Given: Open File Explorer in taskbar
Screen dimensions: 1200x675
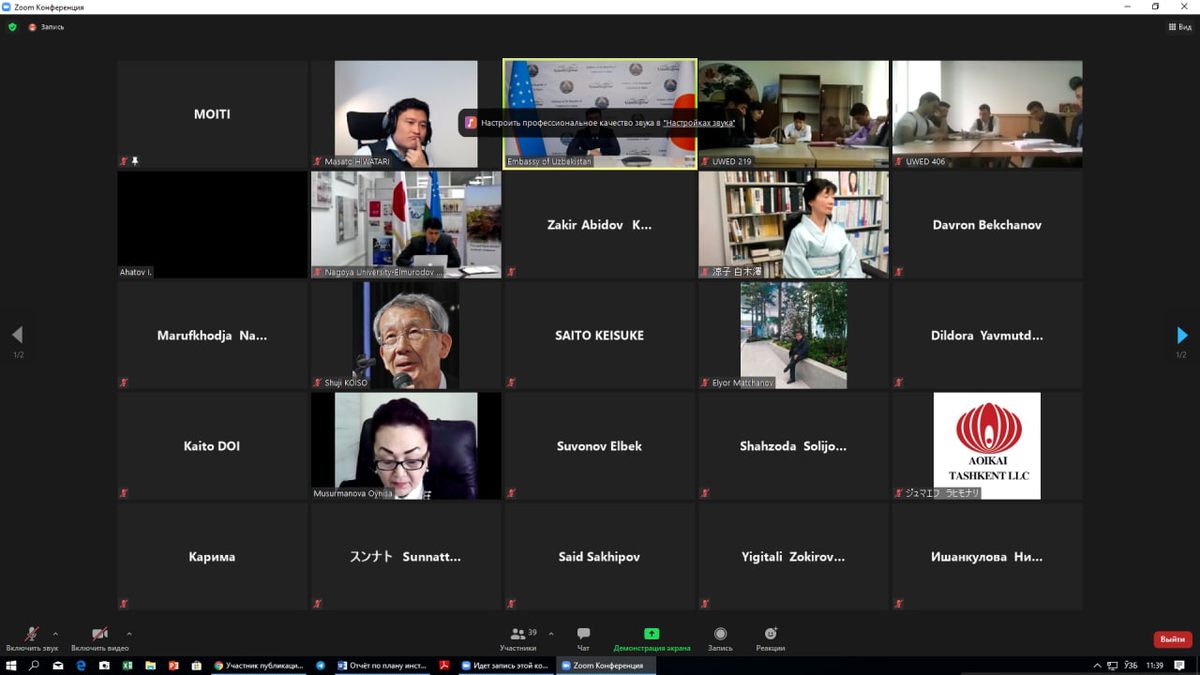Looking at the screenshot, I should click(x=150, y=665).
